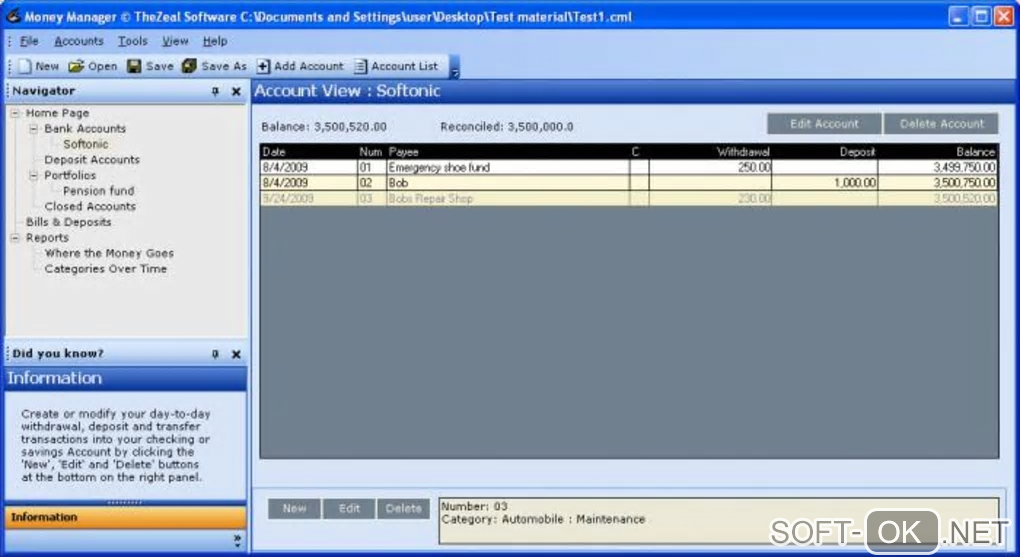Toggle cleared cell for Emergency shoe fund

pyautogui.click(x=639, y=167)
